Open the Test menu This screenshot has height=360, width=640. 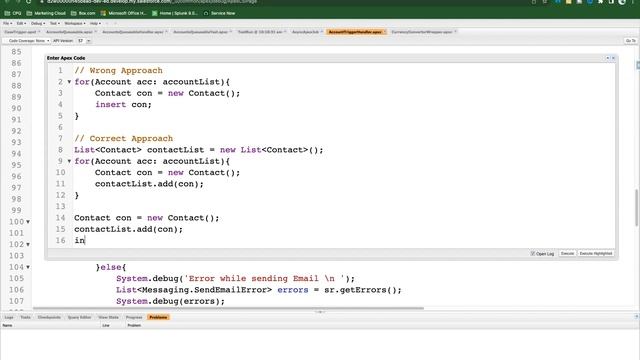pyautogui.click(x=54, y=23)
